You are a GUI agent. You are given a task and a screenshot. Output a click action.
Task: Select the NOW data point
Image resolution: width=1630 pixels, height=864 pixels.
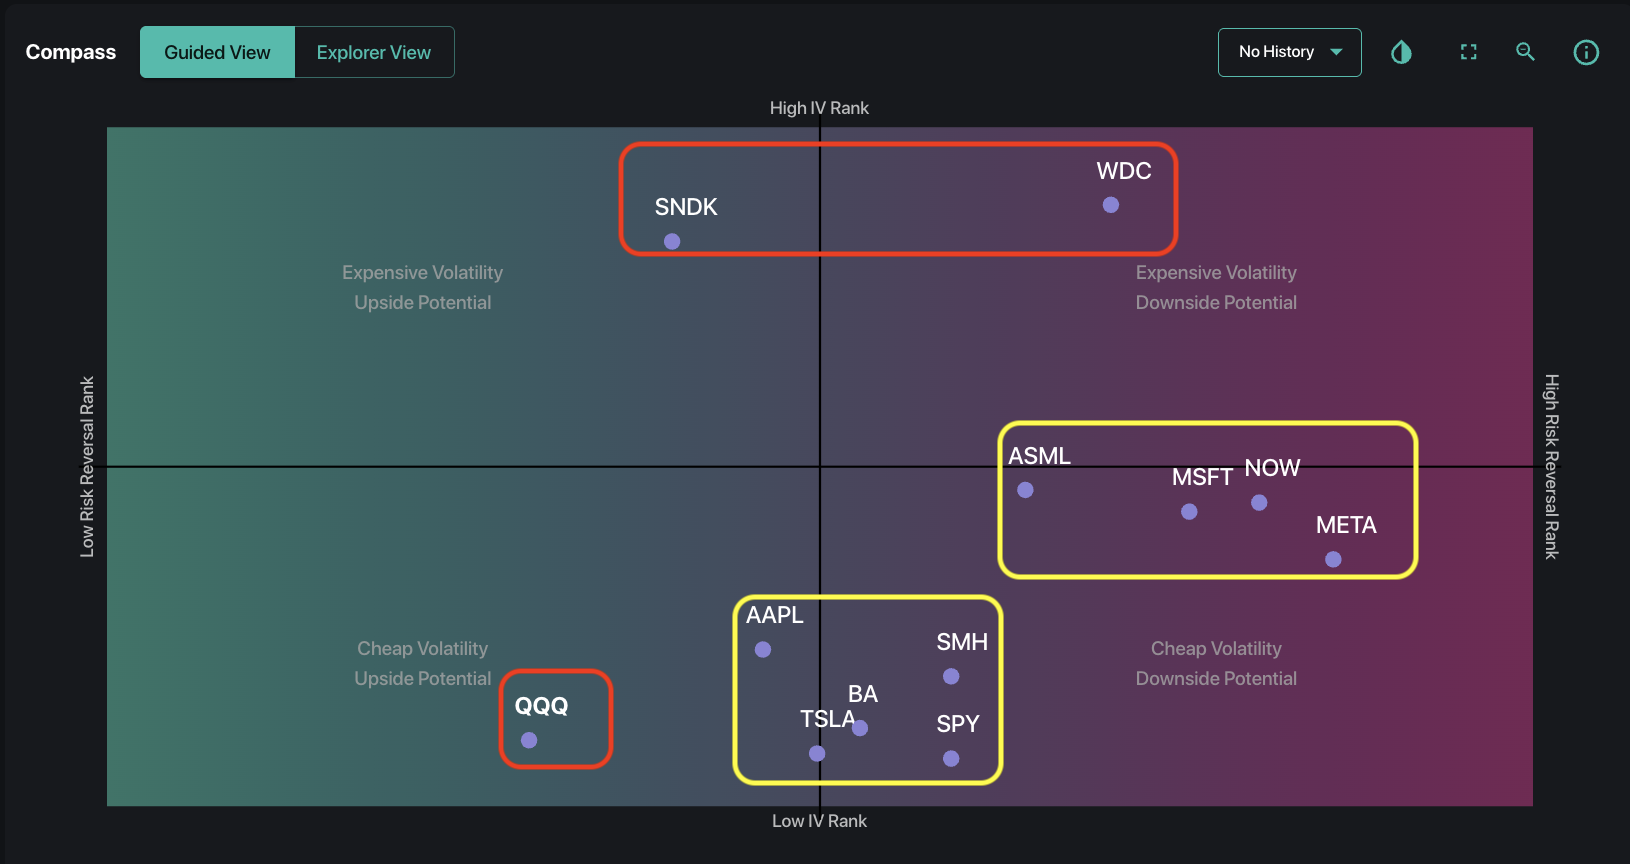click(1259, 502)
